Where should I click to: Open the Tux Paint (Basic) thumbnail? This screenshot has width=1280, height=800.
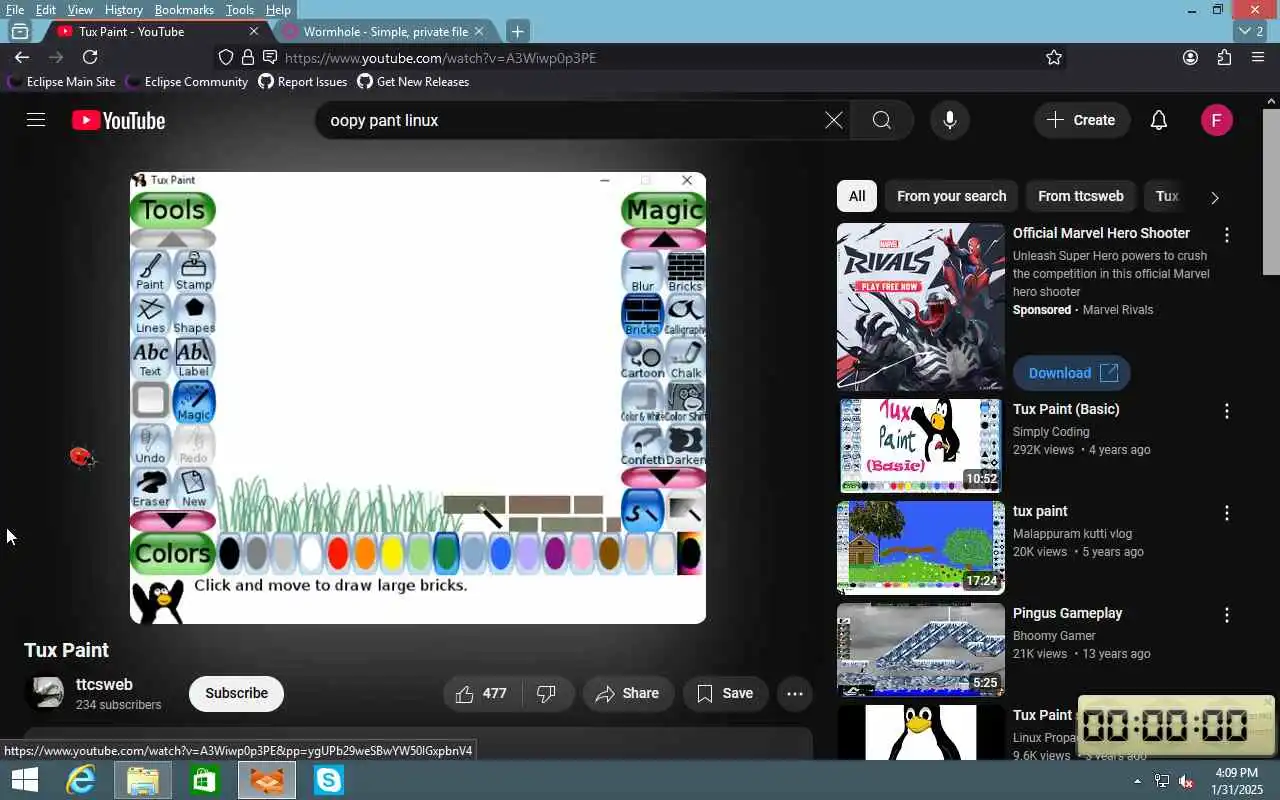(921, 446)
